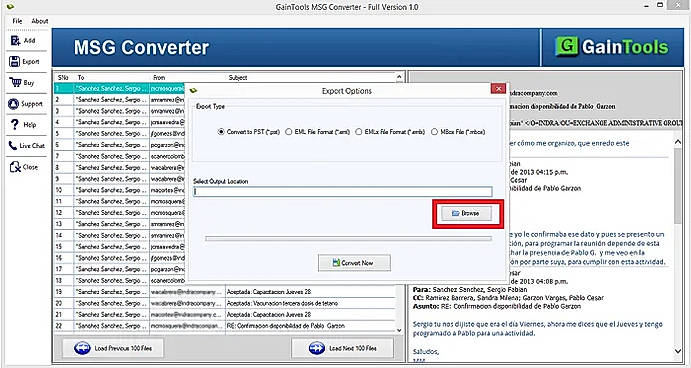Open Help in the sidebar
691x368 pixels.
(x=23, y=125)
